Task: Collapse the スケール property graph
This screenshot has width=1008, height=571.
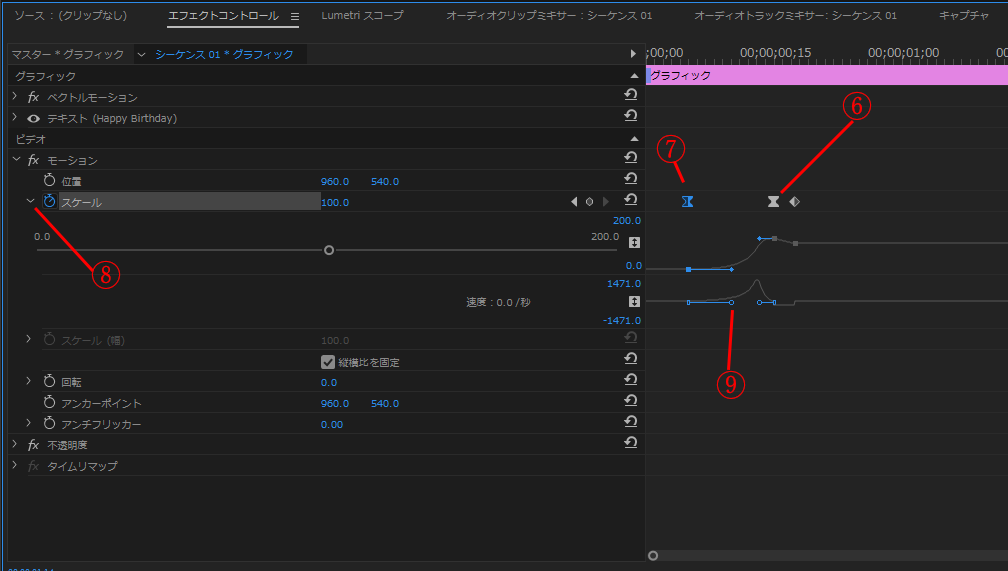Action: click(x=30, y=201)
